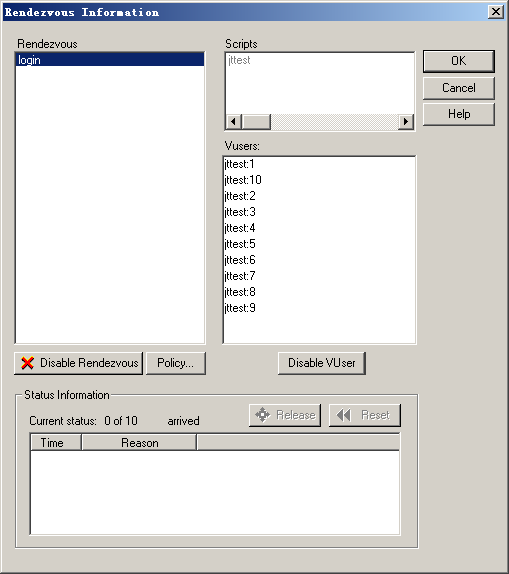Select Vuser jttest:1
The width and height of the screenshot is (509, 574).
tap(239, 164)
